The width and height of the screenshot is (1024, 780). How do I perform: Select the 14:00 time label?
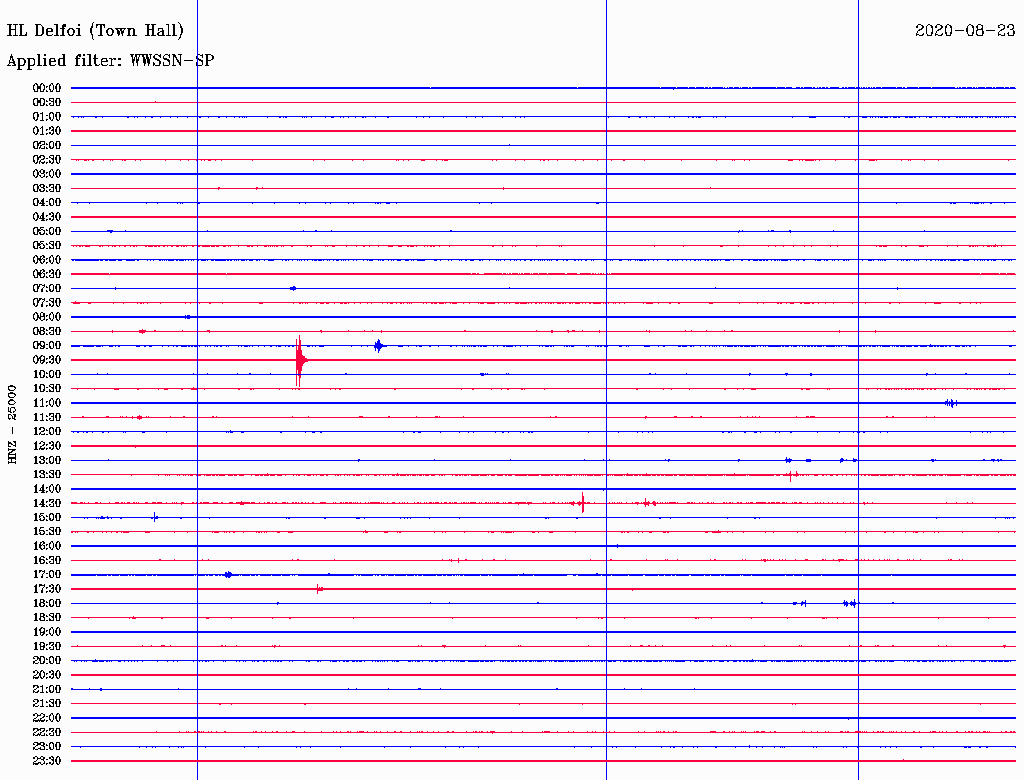point(47,489)
